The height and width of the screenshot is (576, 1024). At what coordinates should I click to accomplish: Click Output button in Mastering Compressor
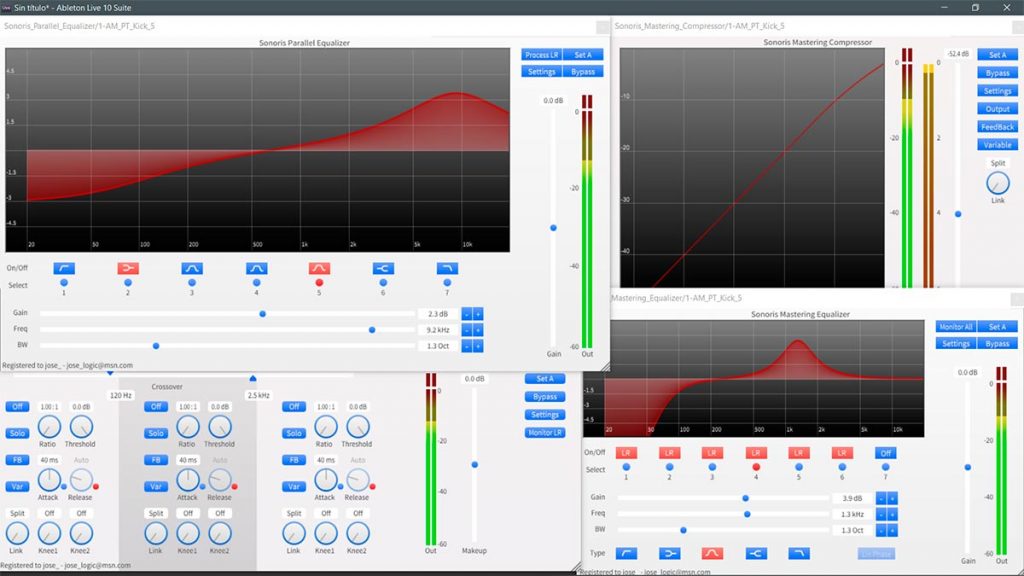coord(997,109)
